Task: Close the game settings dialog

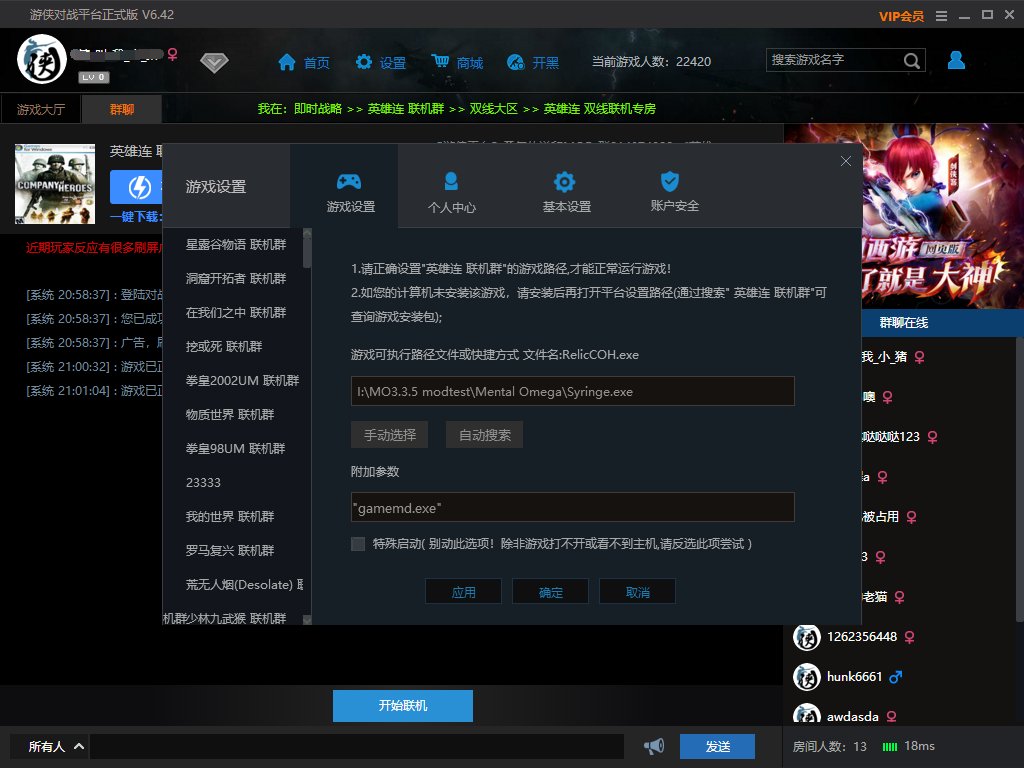Action: click(846, 161)
